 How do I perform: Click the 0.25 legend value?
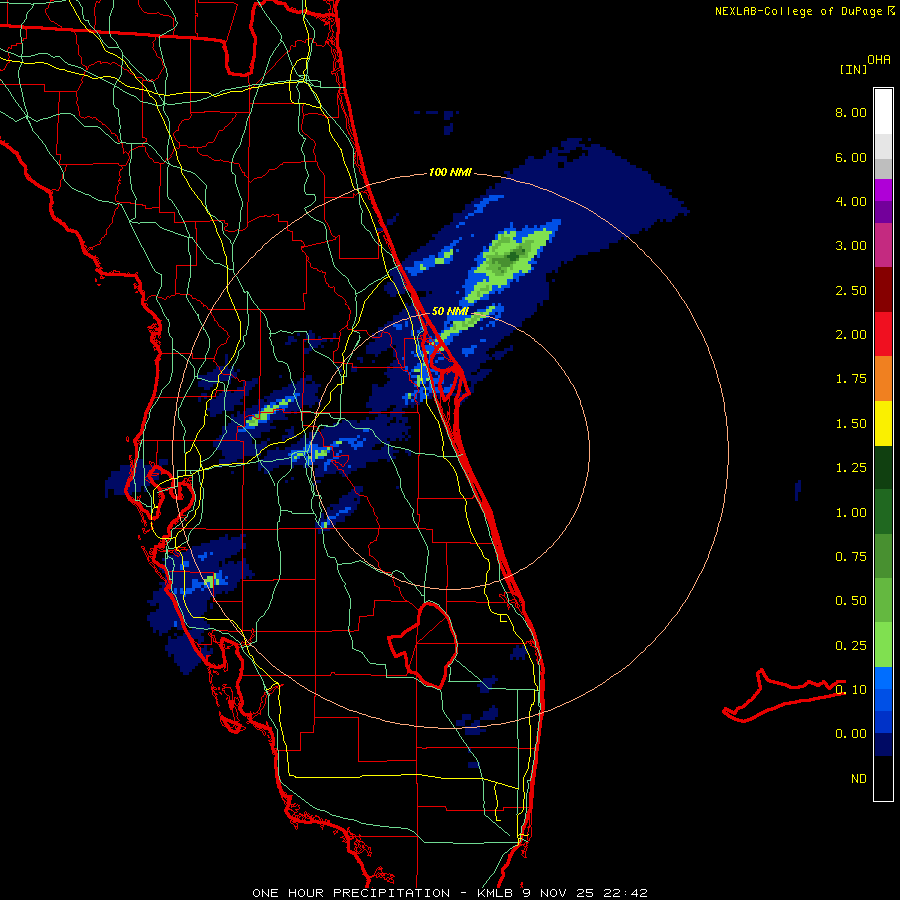tap(851, 646)
